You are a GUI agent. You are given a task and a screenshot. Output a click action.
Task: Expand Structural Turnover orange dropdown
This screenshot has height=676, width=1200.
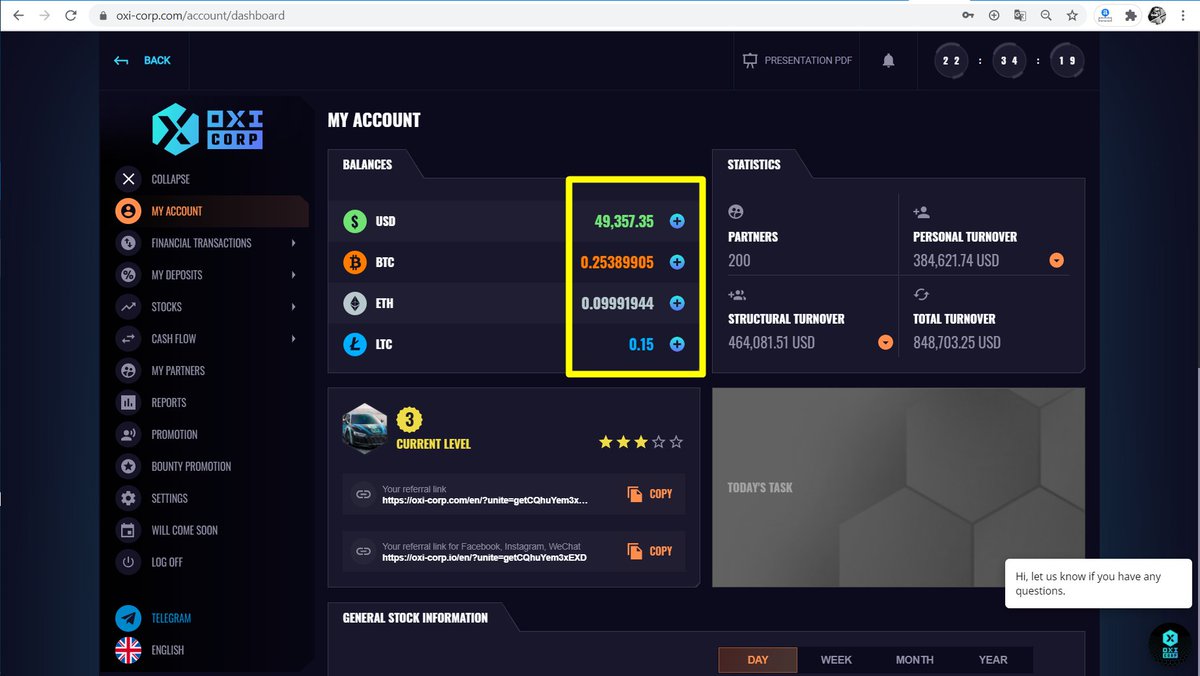885,343
